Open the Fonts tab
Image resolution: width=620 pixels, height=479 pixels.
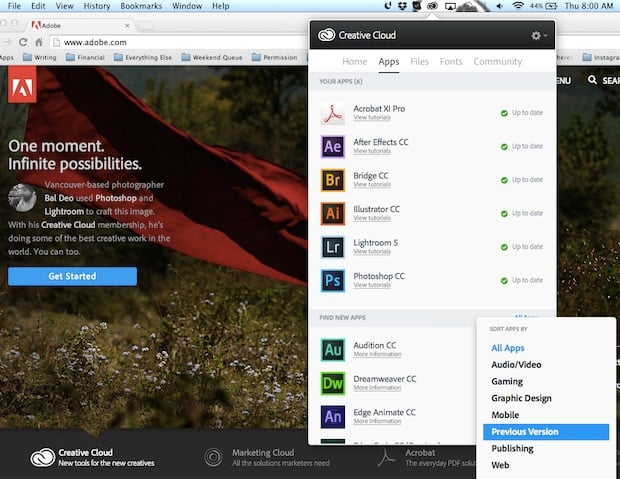click(x=451, y=62)
